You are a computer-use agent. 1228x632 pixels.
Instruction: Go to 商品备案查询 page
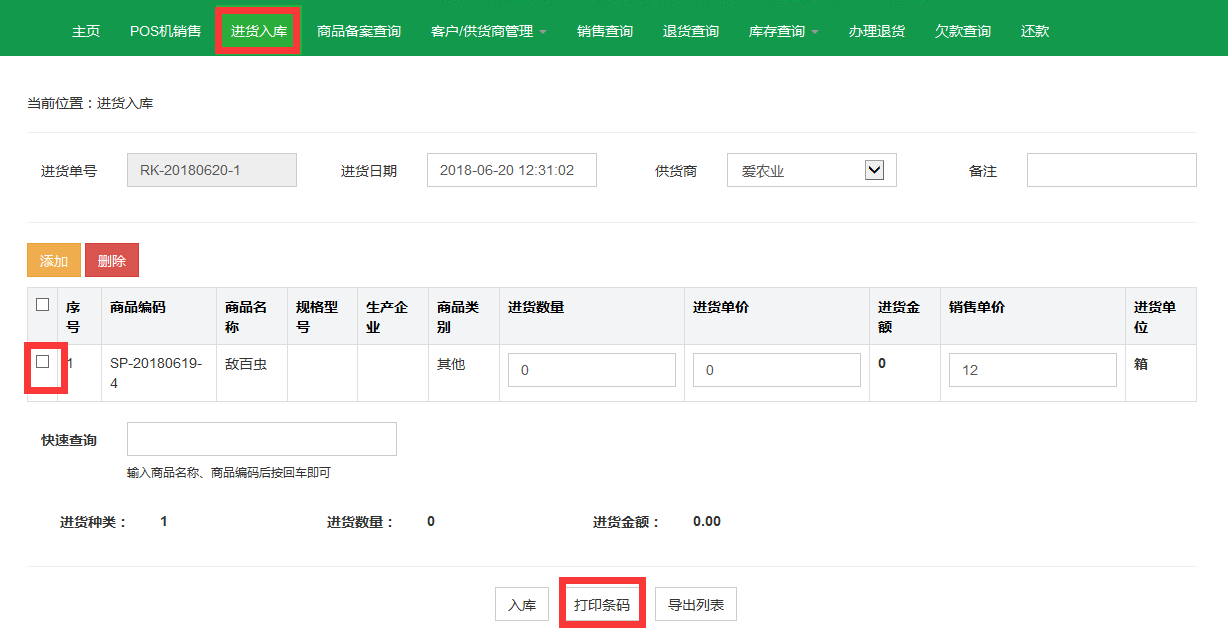pos(359,31)
